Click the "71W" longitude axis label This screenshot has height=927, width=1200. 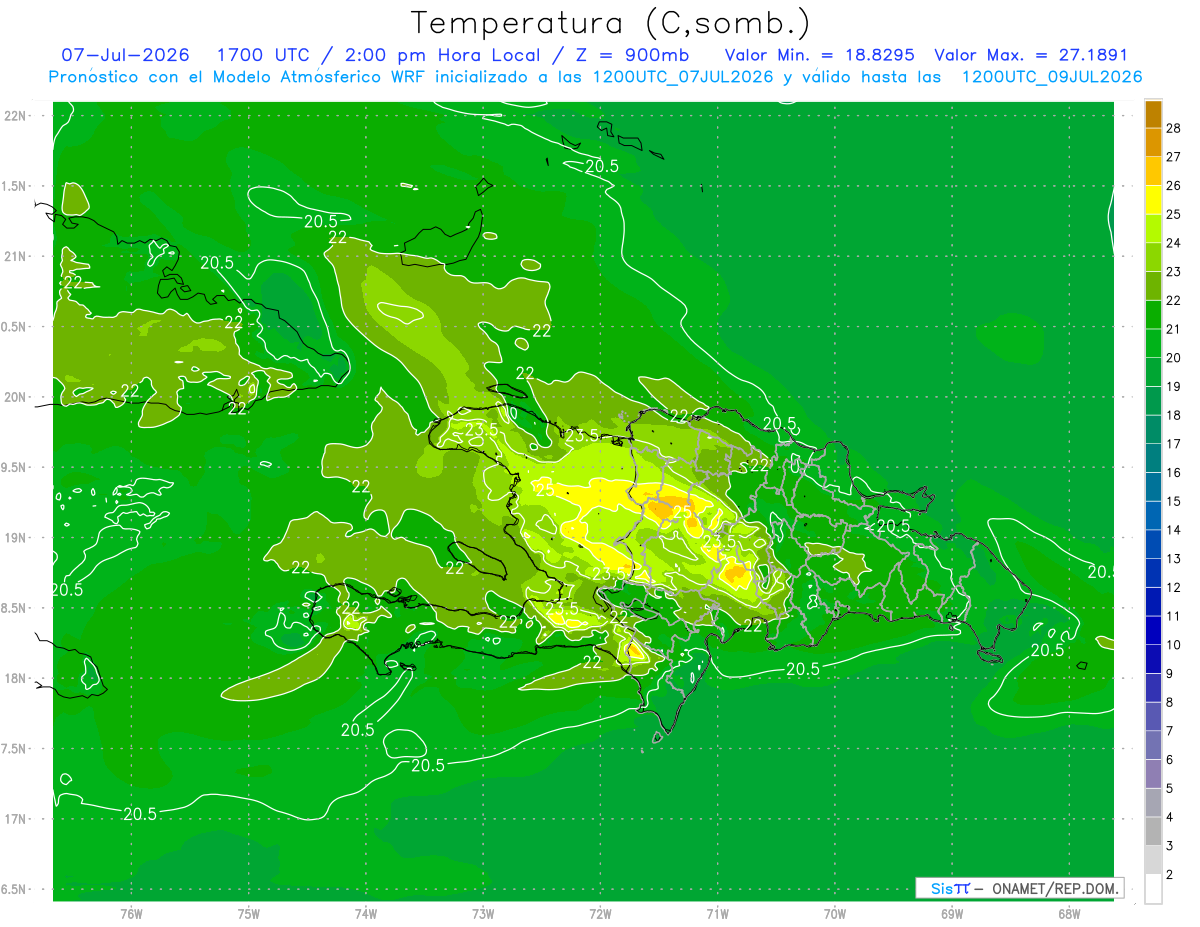click(717, 913)
